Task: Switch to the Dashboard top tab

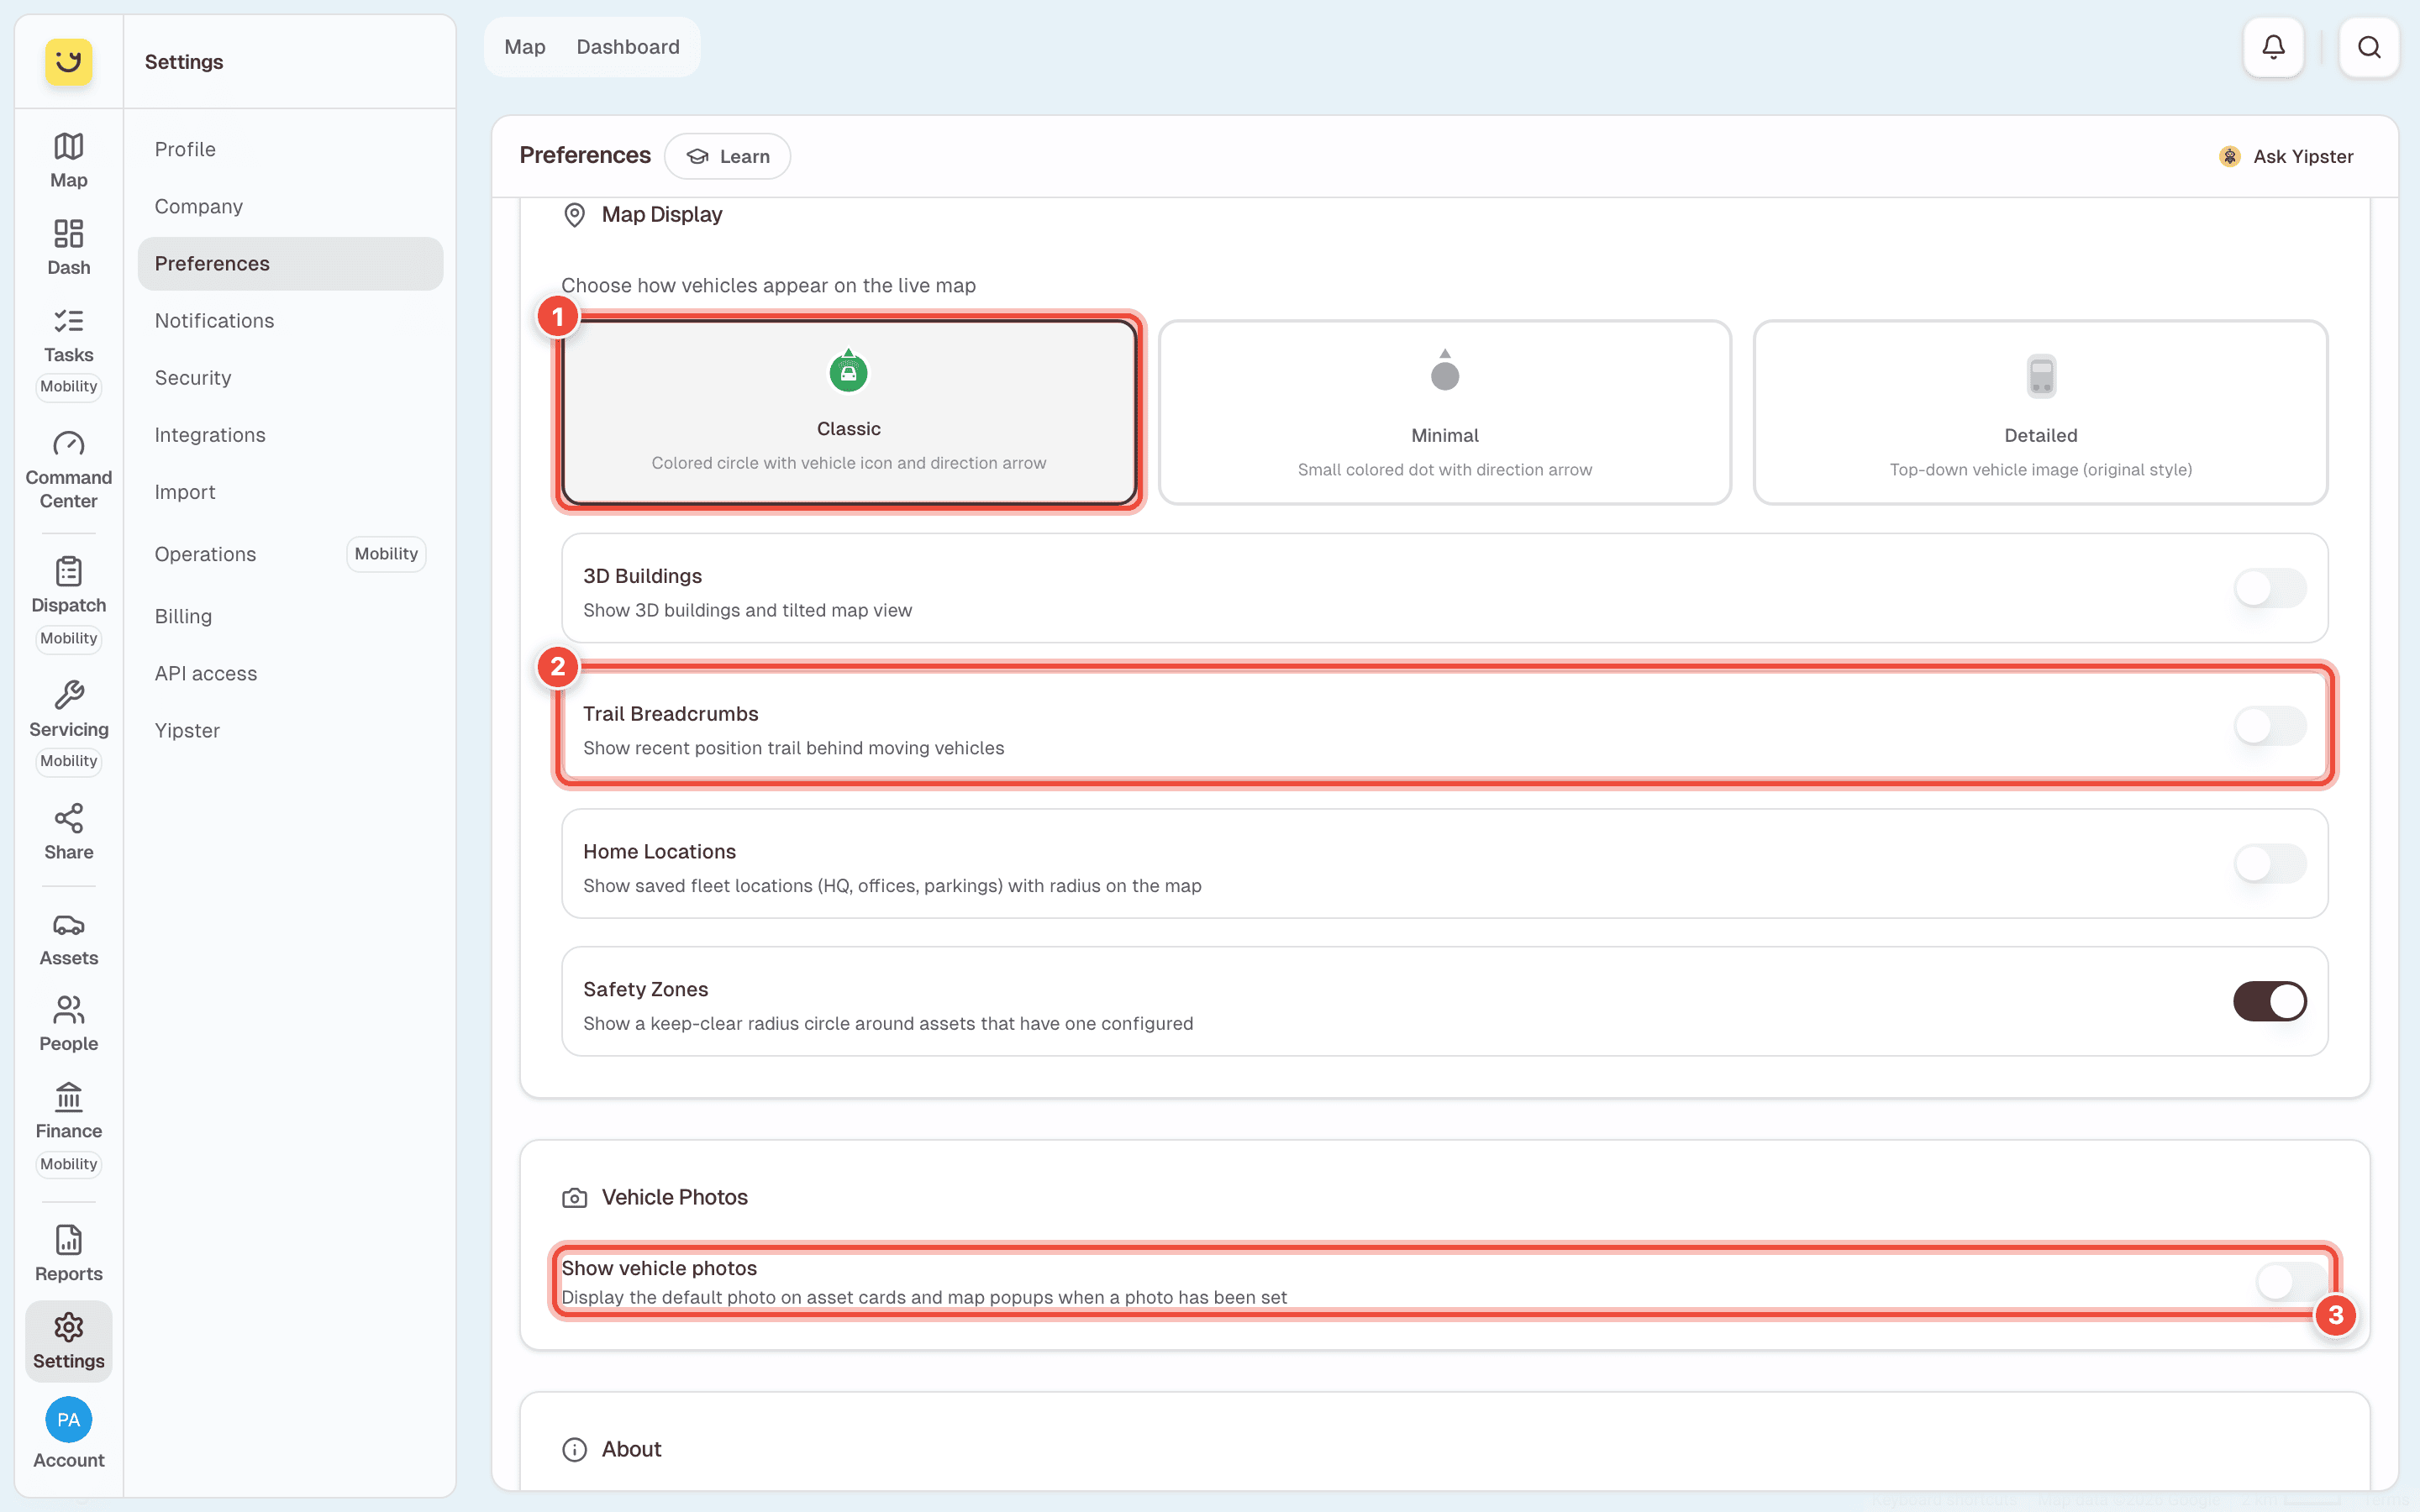Action: pyautogui.click(x=627, y=47)
